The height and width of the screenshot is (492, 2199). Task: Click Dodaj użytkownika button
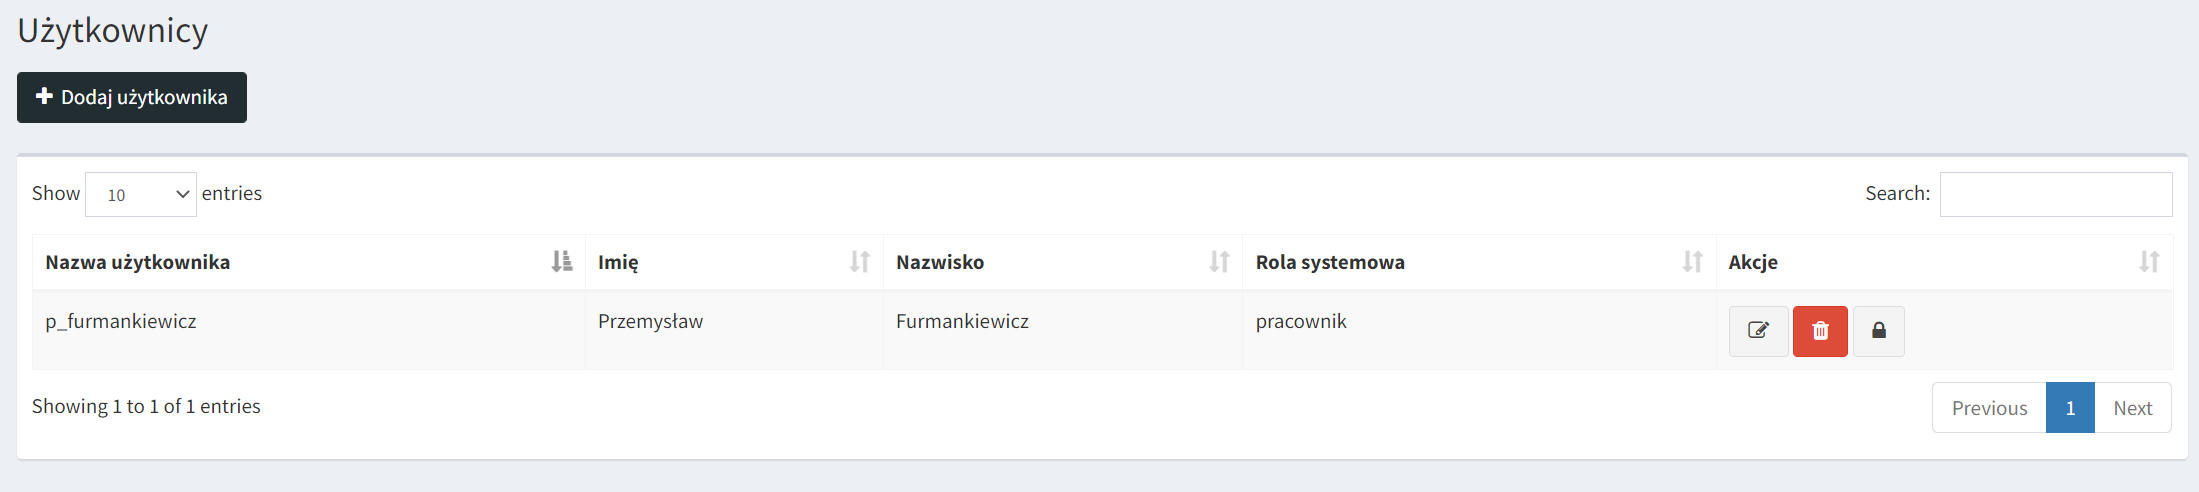132,97
